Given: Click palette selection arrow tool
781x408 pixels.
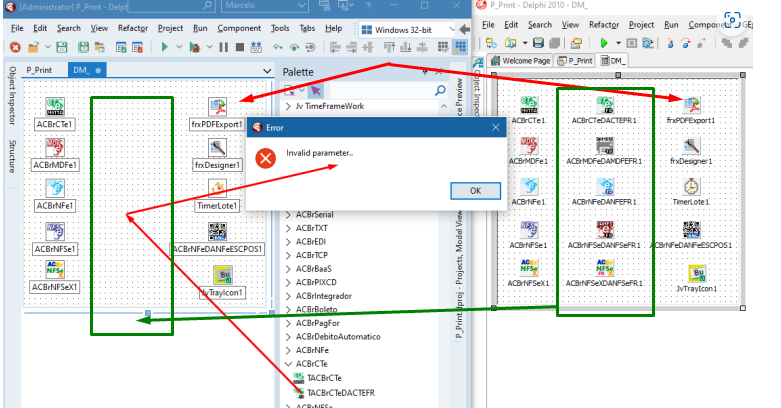Looking at the screenshot, I should click(315, 91).
